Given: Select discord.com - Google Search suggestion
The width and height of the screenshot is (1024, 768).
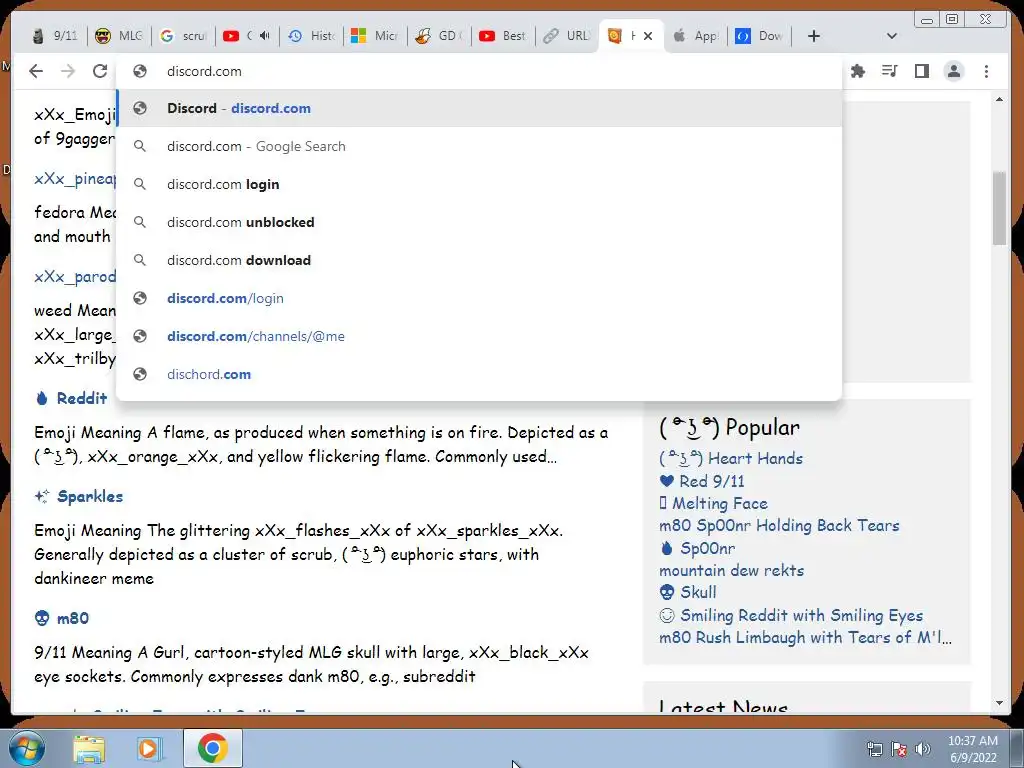Looking at the screenshot, I should (x=479, y=146).
